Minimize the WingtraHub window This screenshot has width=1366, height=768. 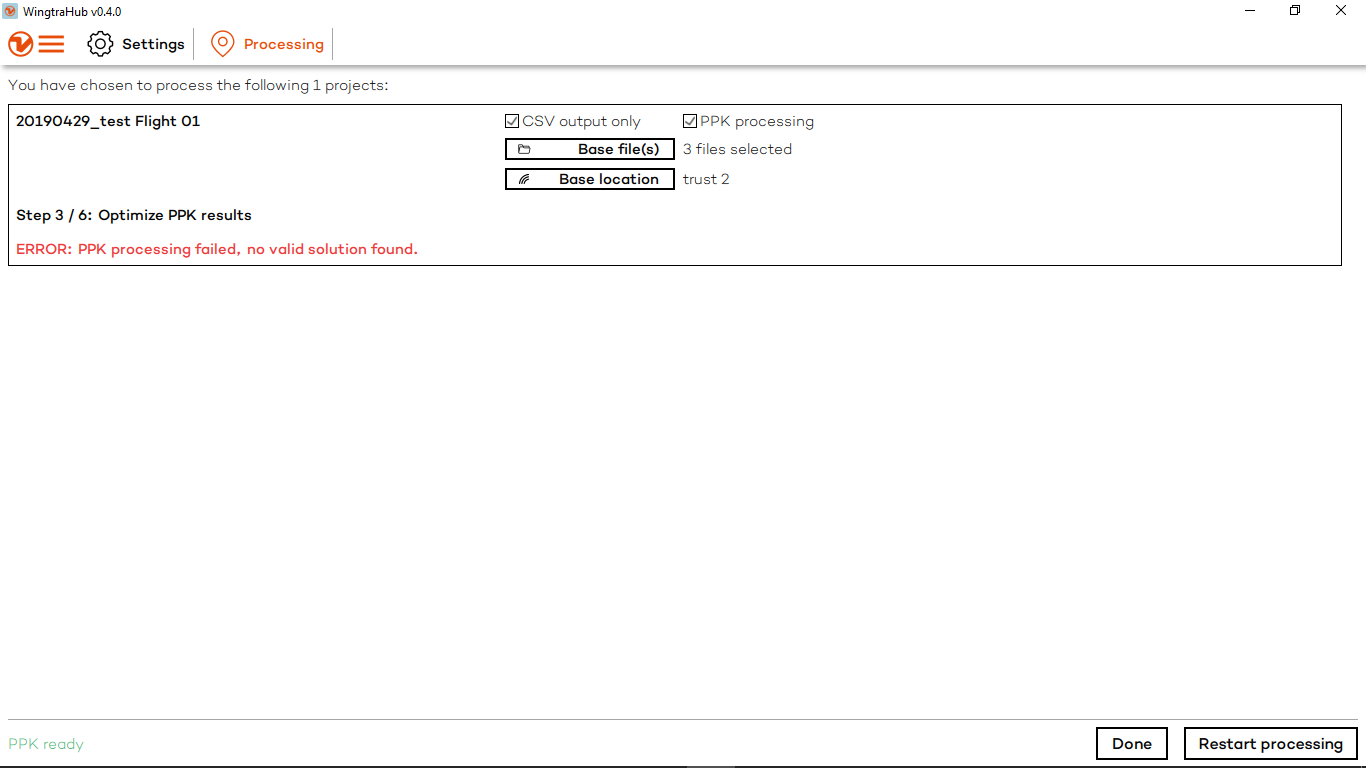pyautogui.click(x=1250, y=11)
